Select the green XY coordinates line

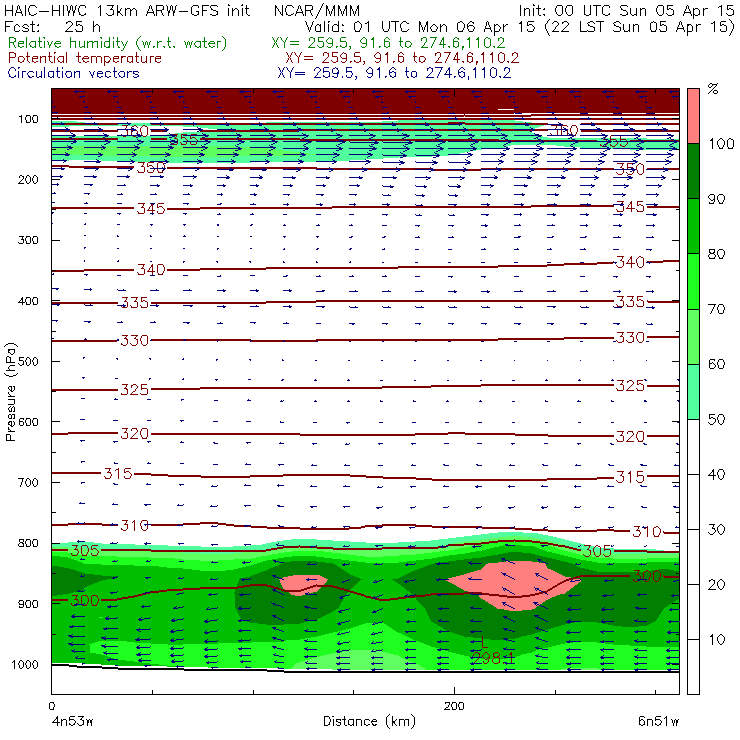tap(388, 43)
